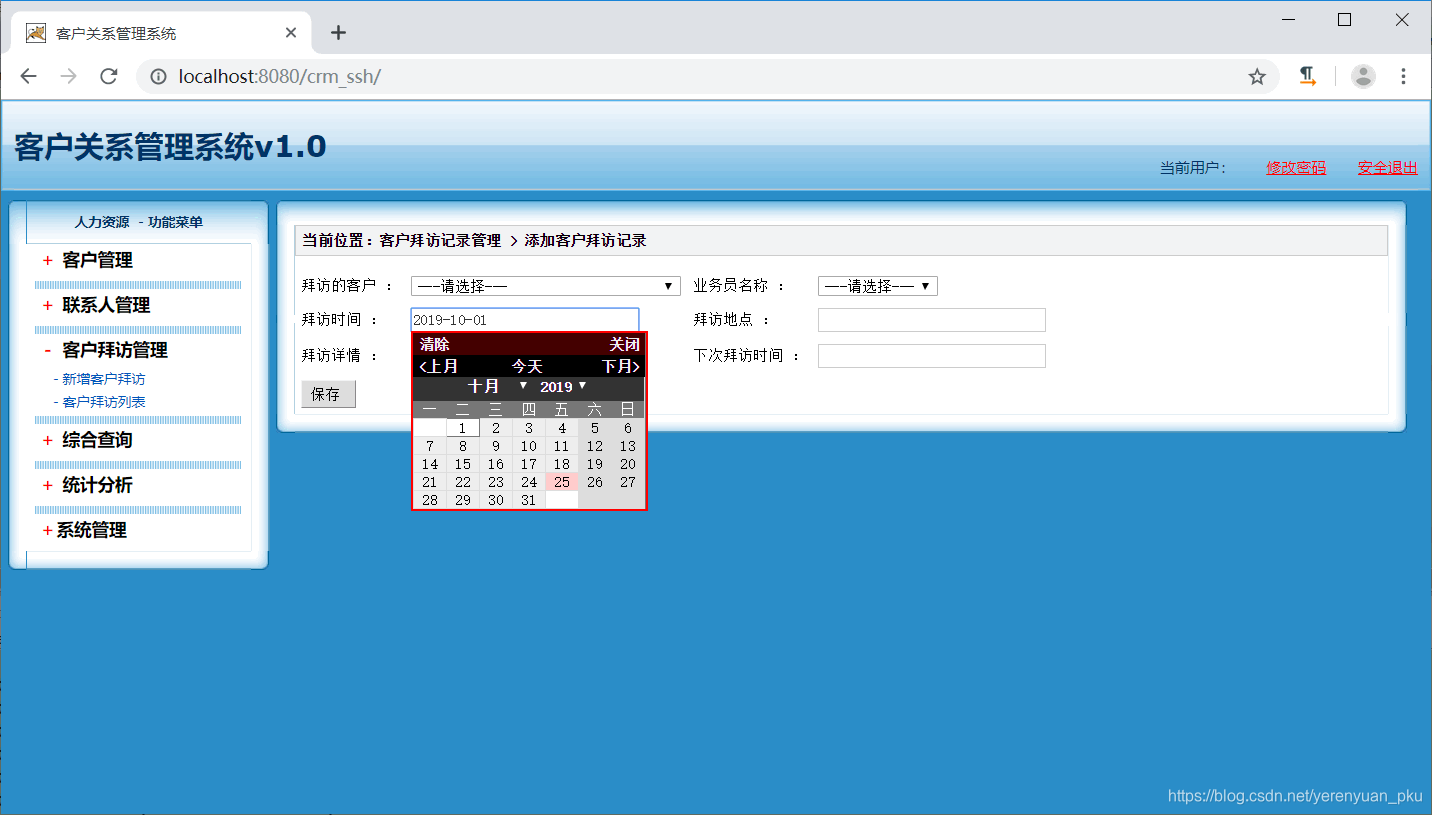Screen dimensions: 1432x815
Task: Select day 13 in the calendar
Action: 628,446
